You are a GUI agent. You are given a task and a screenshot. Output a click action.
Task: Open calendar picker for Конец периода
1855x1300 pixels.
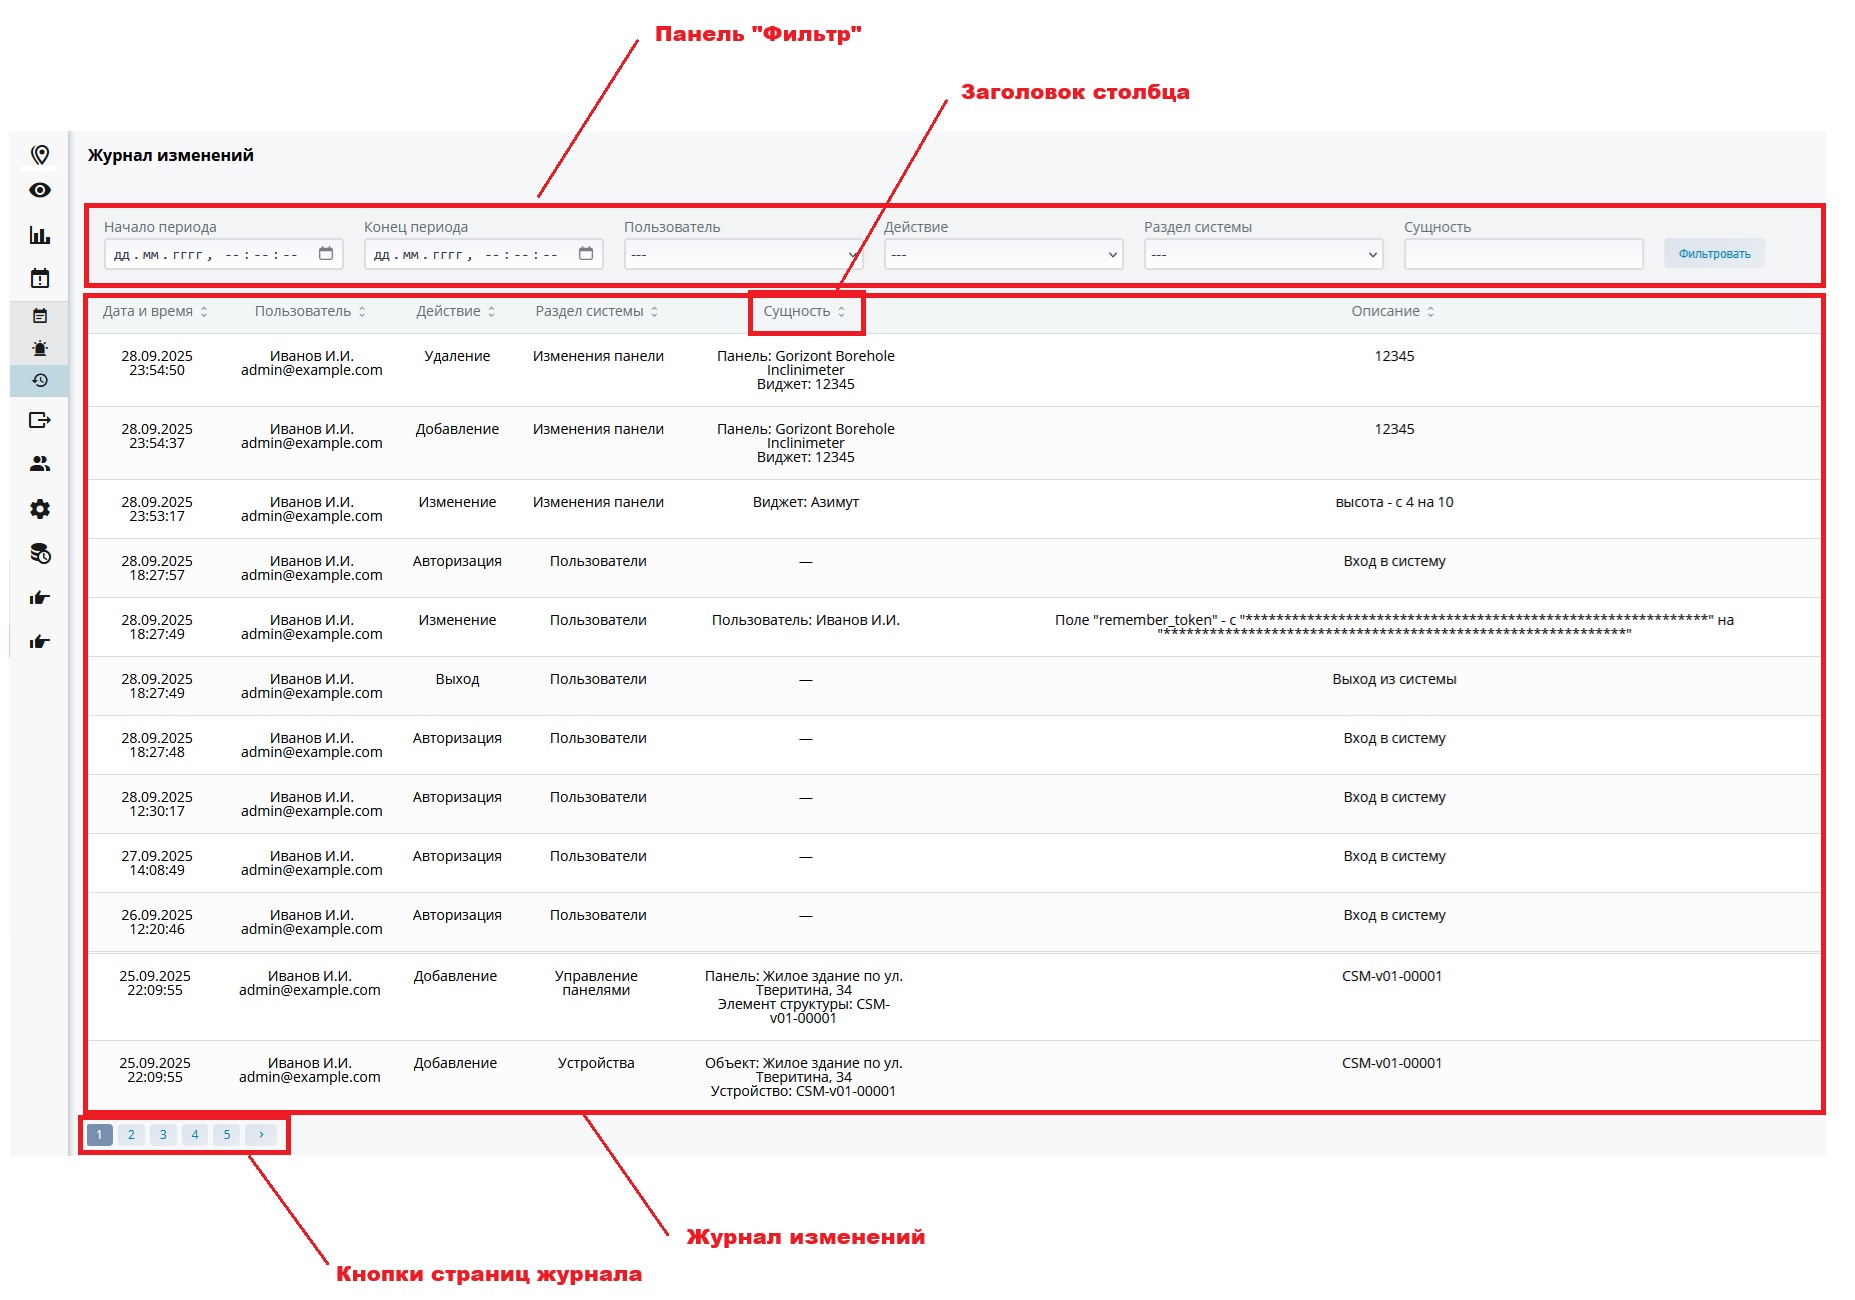pyautogui.click(x=586, y=254)
